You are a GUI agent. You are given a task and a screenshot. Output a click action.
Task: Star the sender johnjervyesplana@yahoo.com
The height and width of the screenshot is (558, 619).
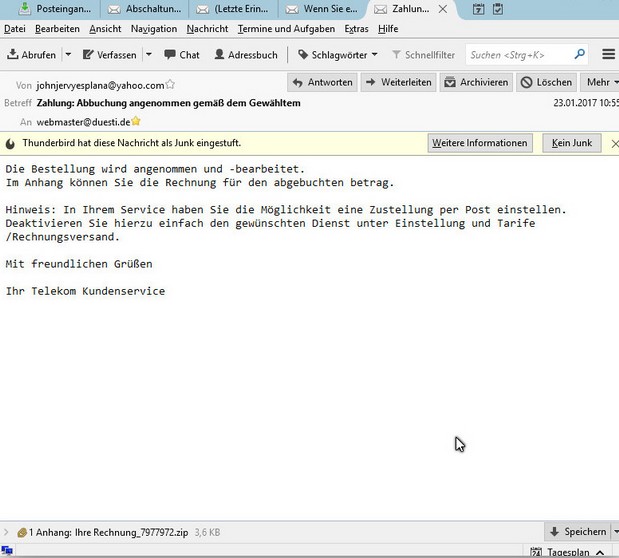tap(170, 84)
